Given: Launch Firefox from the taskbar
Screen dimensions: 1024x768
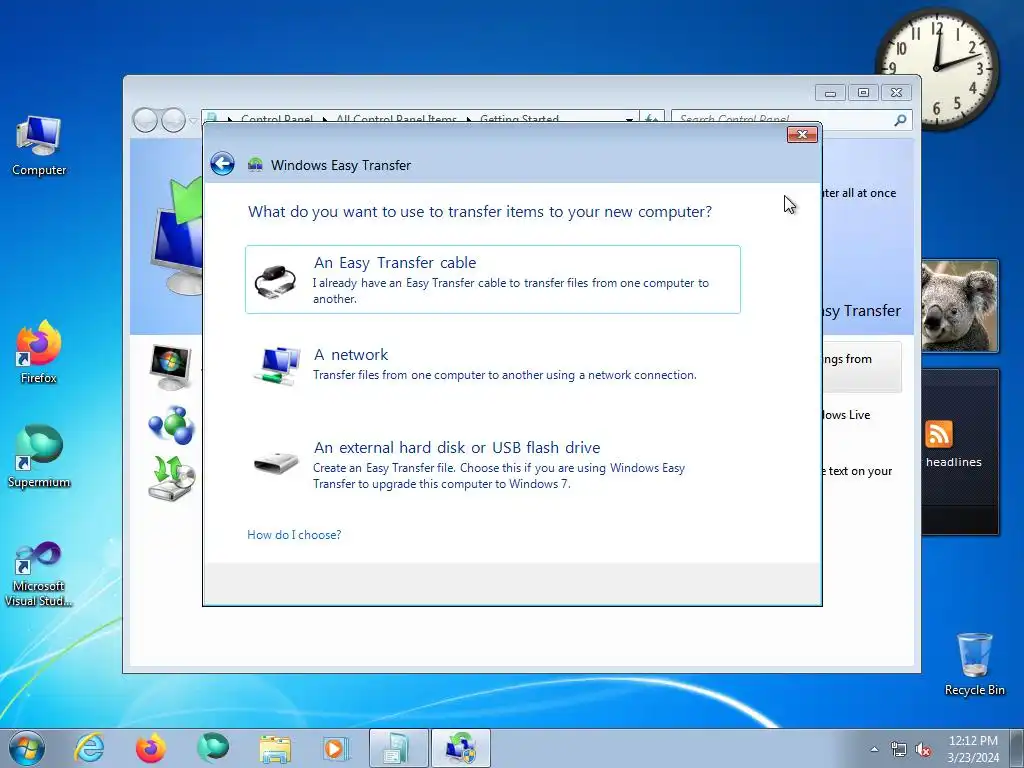Looking at the screenshot, I should point(151,748).
